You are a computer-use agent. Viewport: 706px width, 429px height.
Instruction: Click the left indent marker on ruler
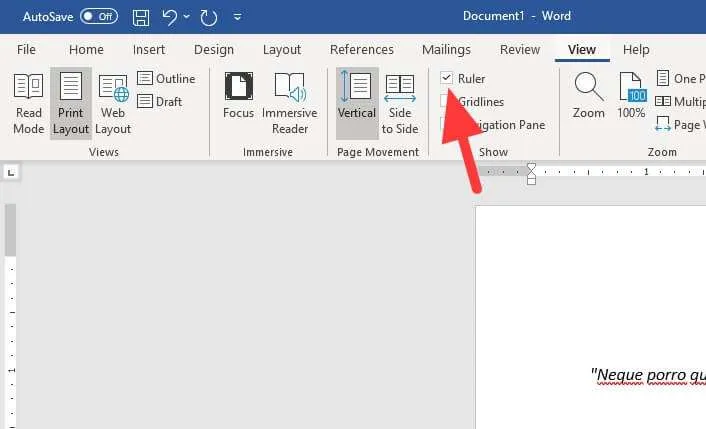click(x=531, y=181)
